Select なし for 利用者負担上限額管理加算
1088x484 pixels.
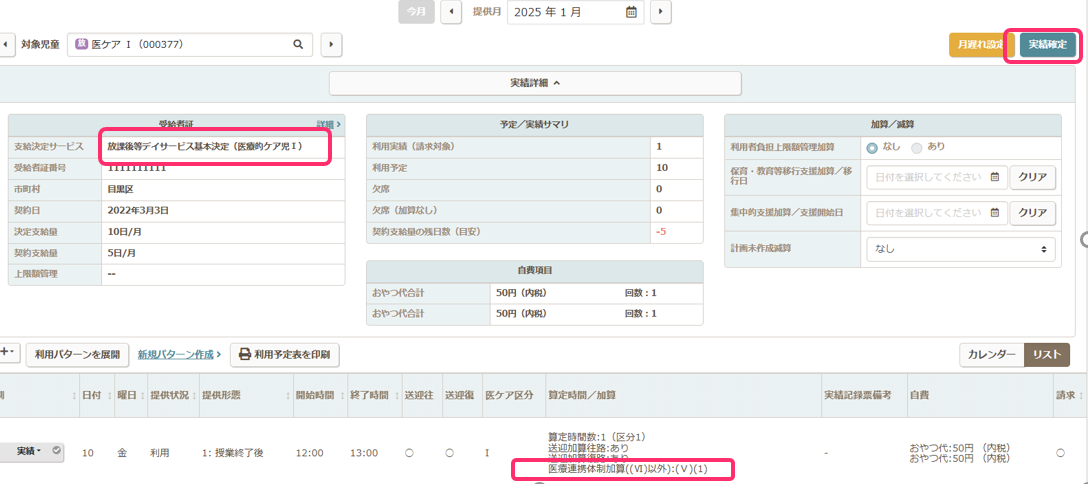coord(872,147)
